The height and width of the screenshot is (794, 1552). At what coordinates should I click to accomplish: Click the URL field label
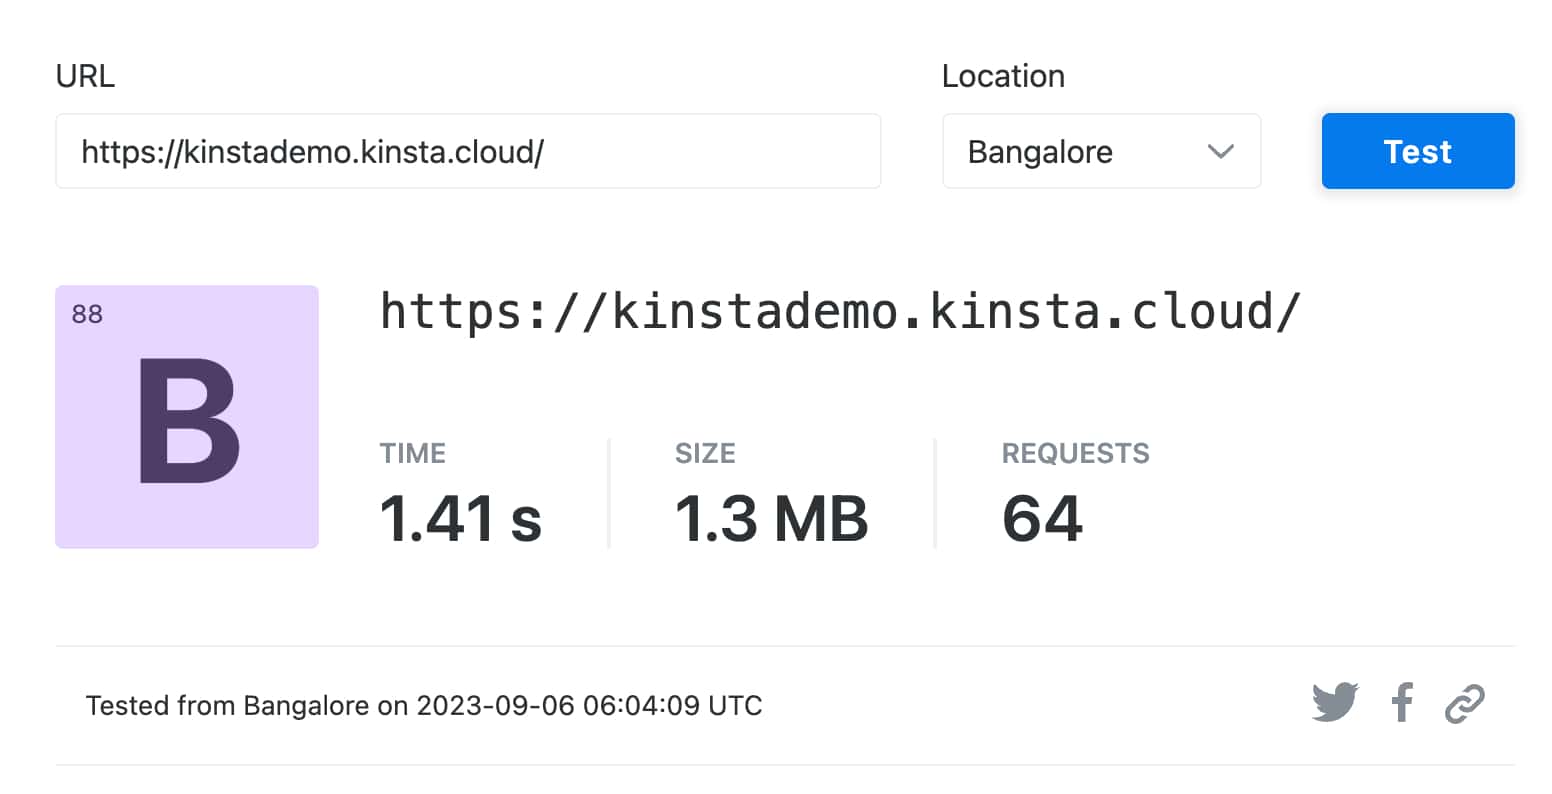click(x=85, y=76)
